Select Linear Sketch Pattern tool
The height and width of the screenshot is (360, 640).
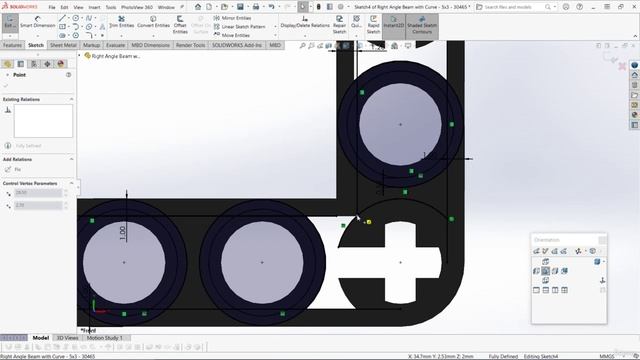(x=240, y=27)
